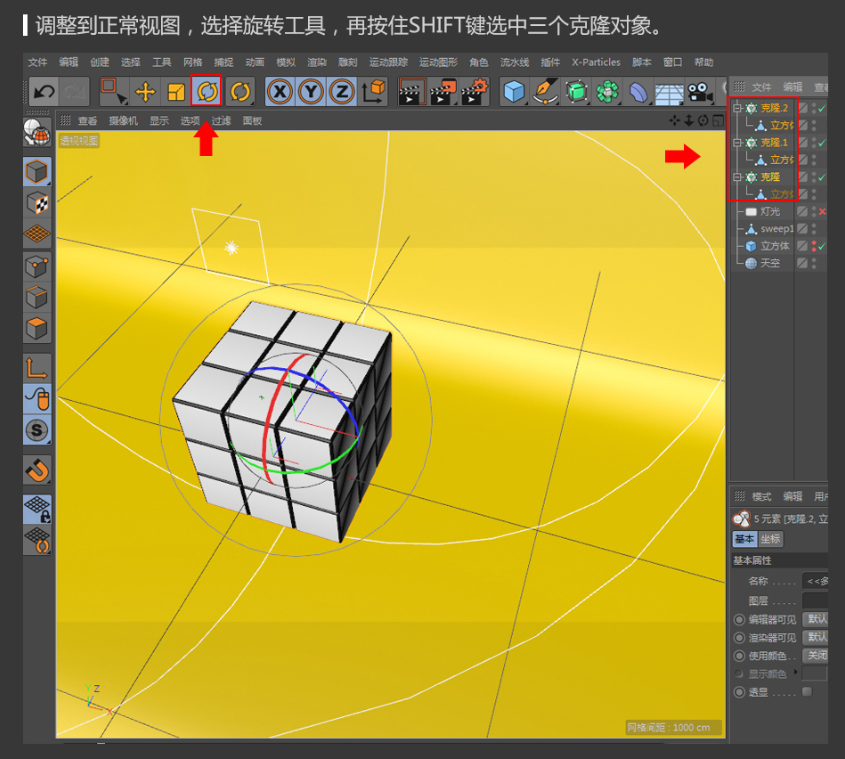Toggle the X axis lock
Image resolution: width=845 pixels, height=759 pixels.
point(280,92)
